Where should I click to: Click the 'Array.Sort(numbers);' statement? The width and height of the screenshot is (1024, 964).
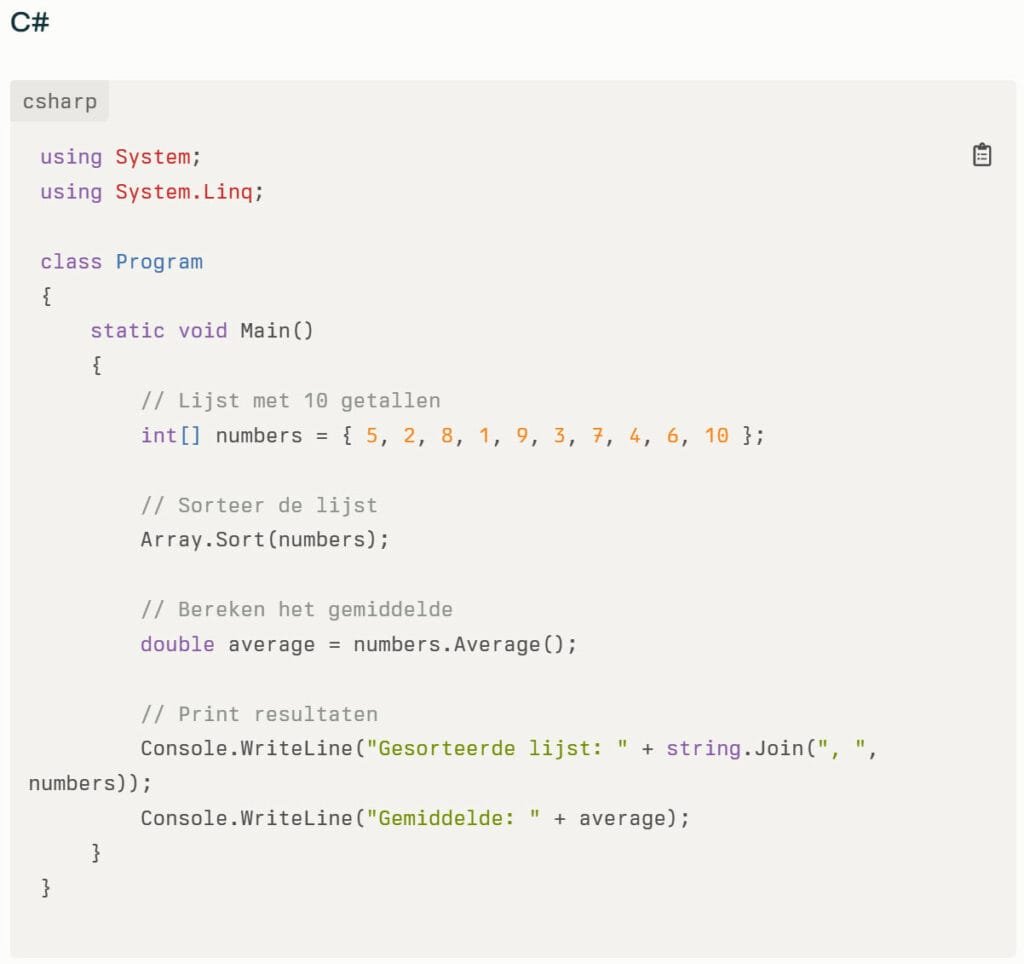tap(264, 540)
